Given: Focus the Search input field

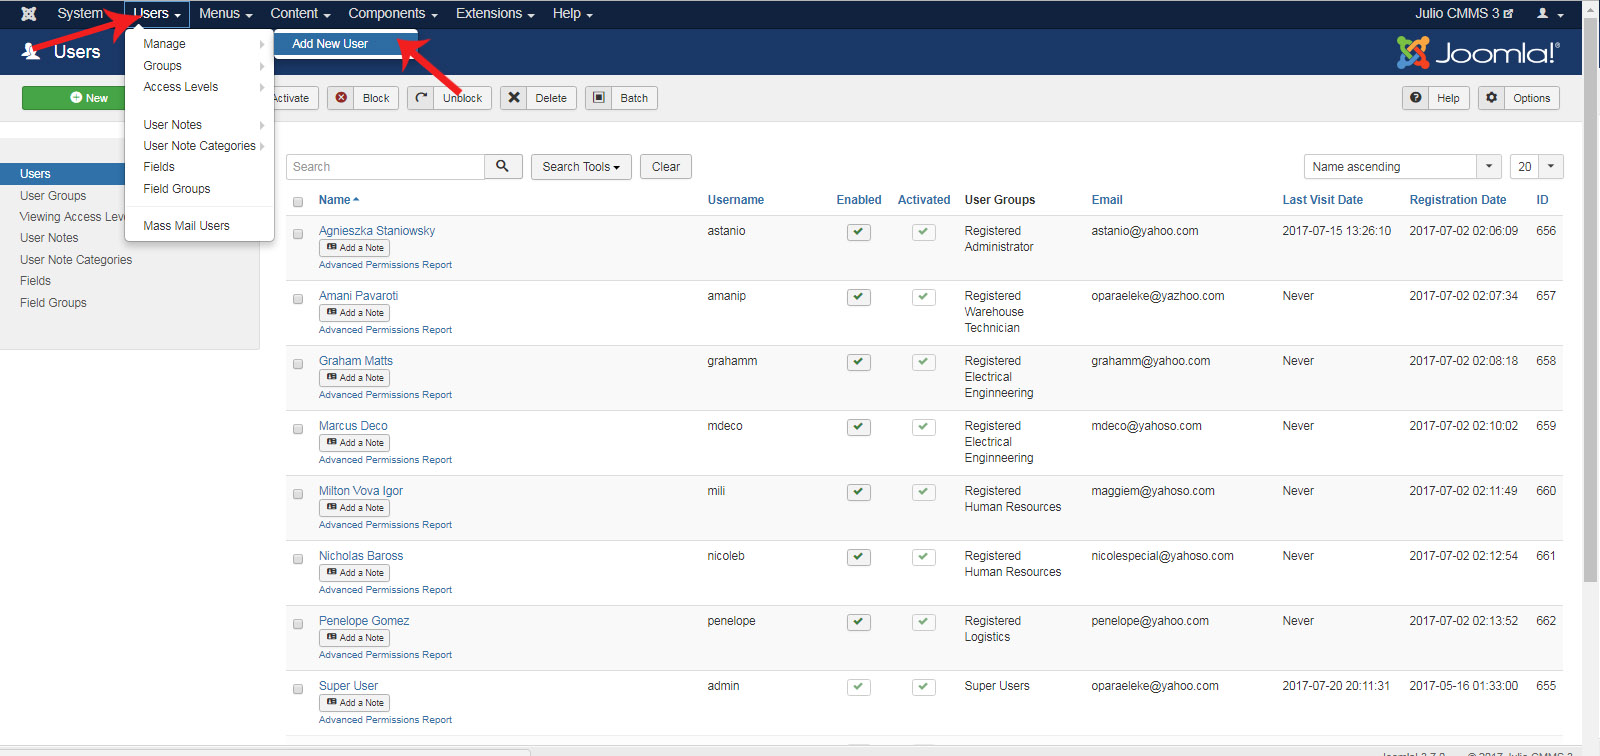Looking at the screenshot, I should 385,167.
